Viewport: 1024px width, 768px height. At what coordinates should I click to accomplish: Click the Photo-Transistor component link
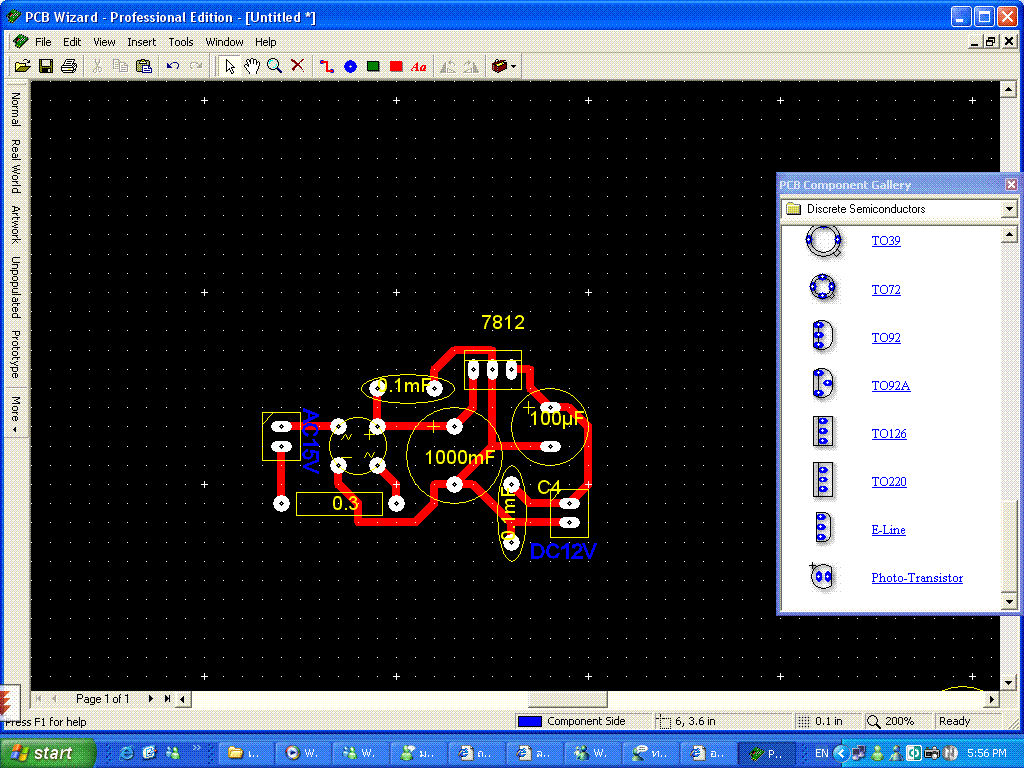point(917,577)
